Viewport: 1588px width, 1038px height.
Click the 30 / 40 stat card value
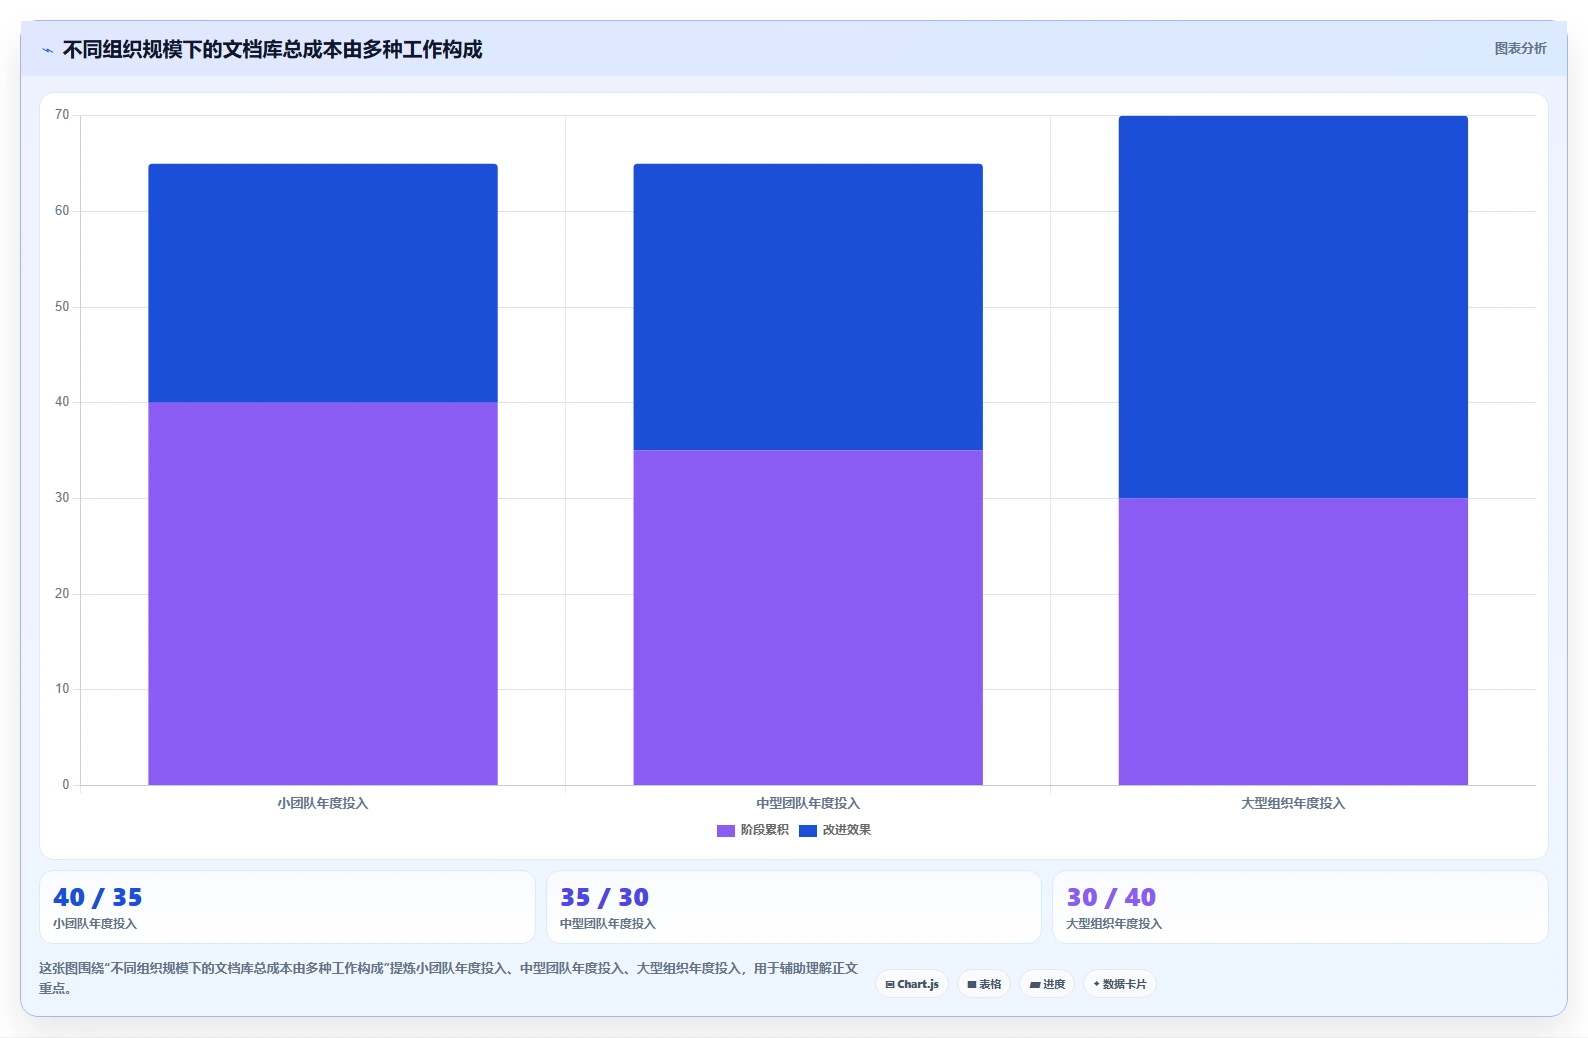pos(1111,897)
